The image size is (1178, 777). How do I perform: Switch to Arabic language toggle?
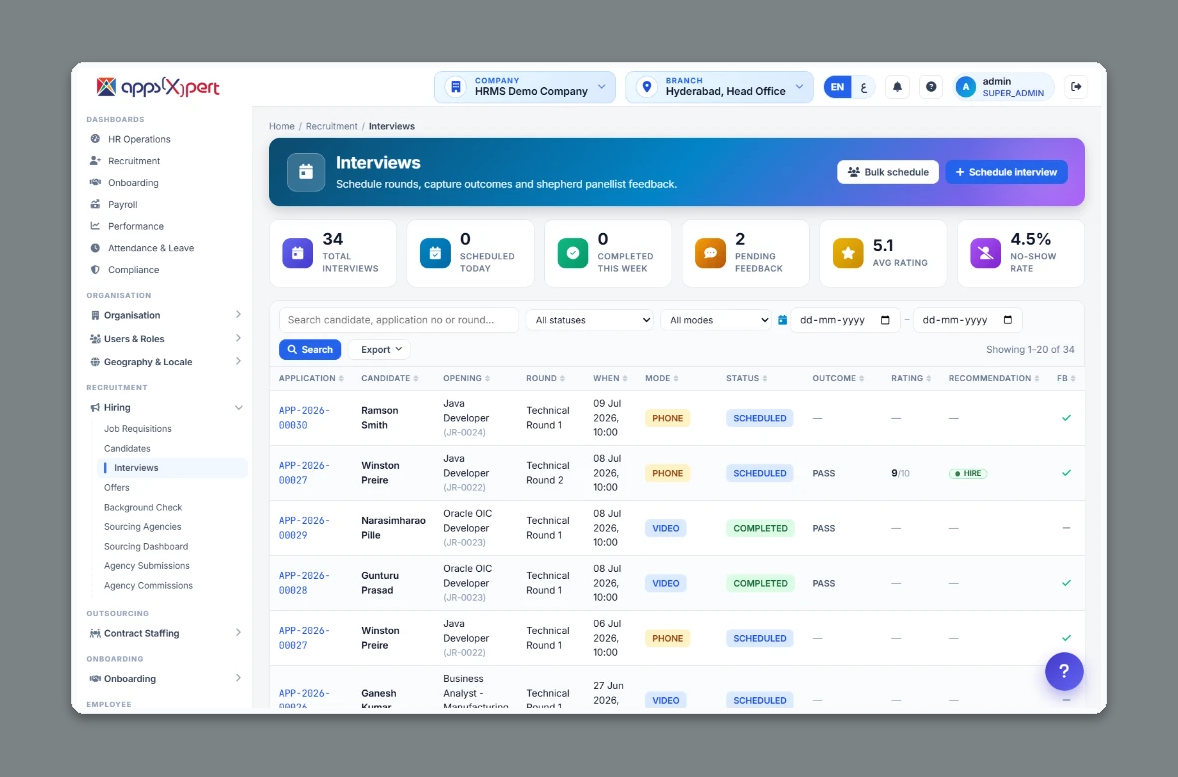(863, 87)
